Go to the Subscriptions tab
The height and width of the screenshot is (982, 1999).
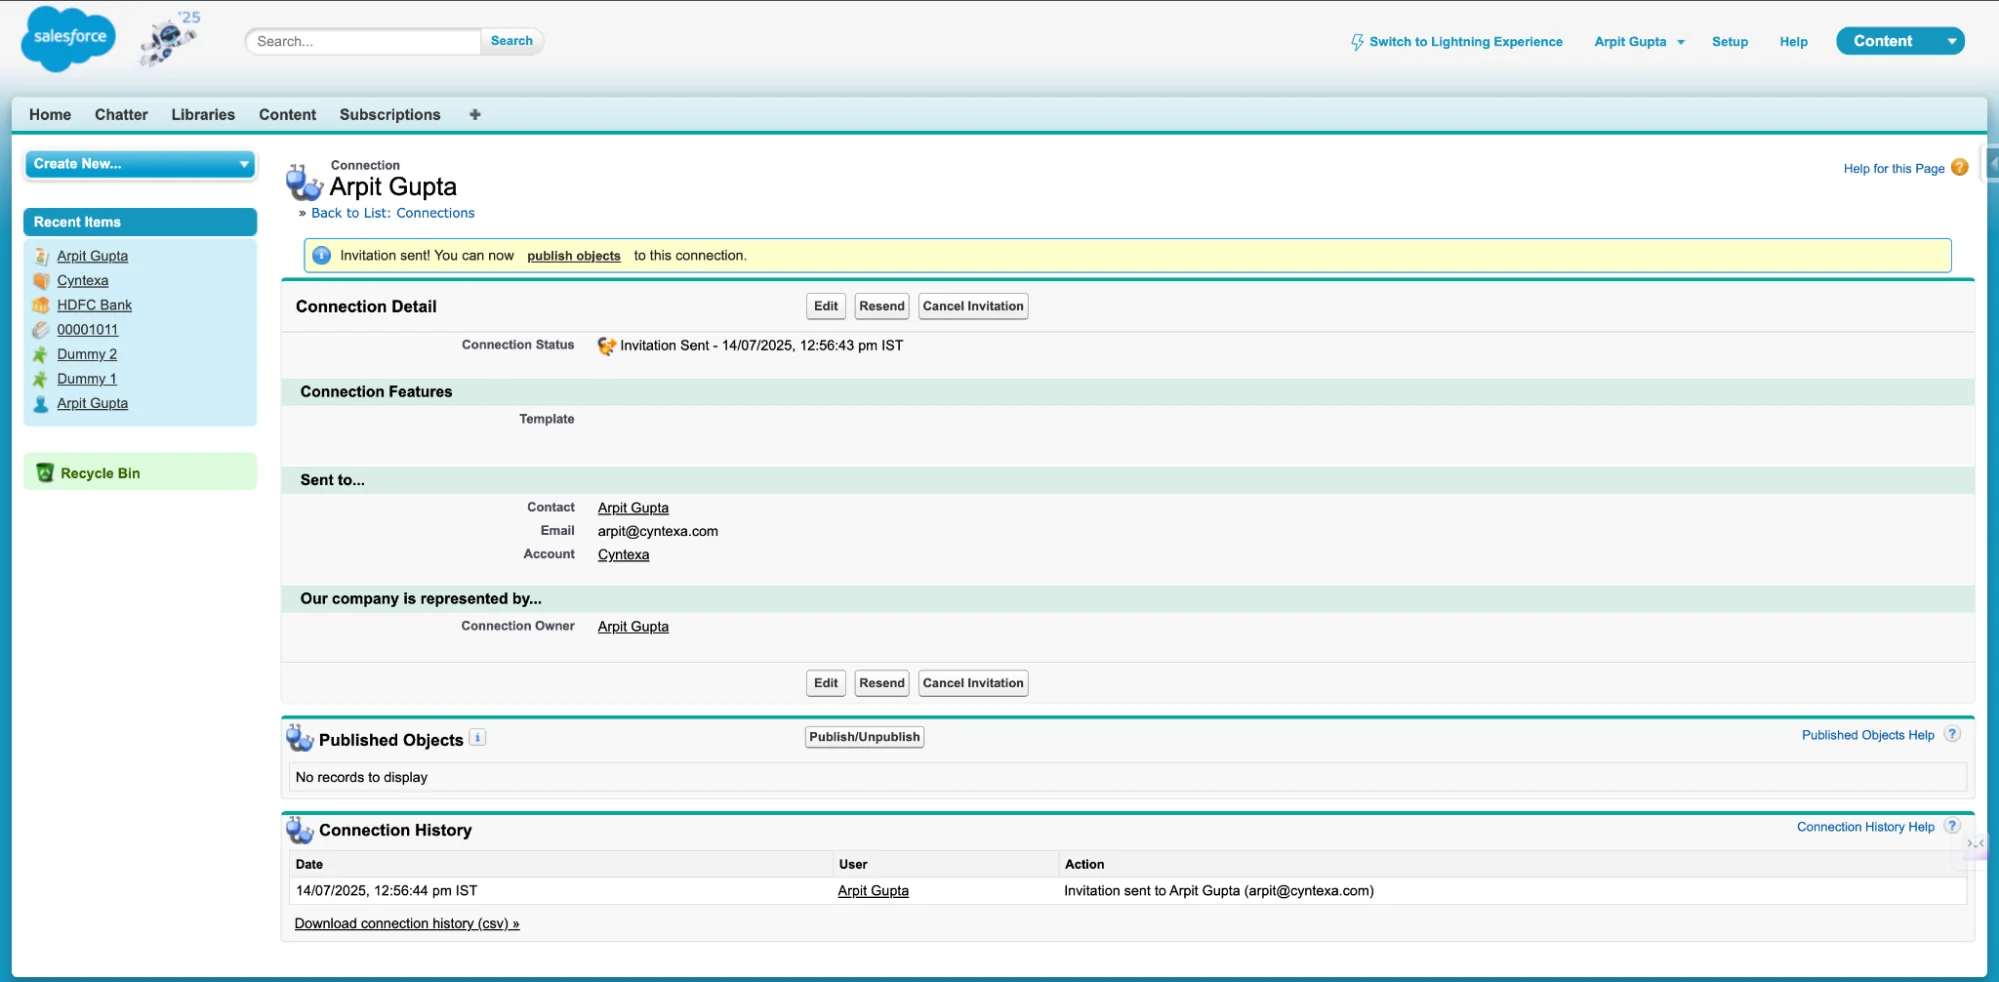[389, 115]
